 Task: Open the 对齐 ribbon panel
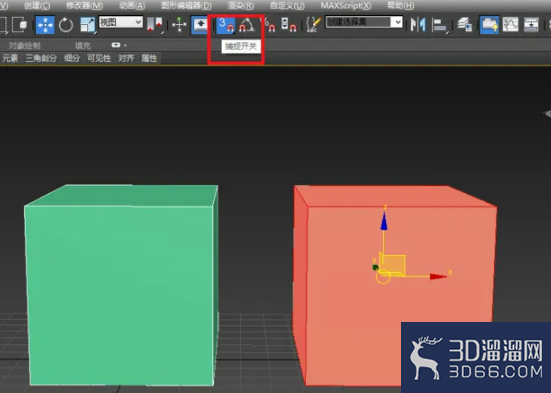[126, 58]
